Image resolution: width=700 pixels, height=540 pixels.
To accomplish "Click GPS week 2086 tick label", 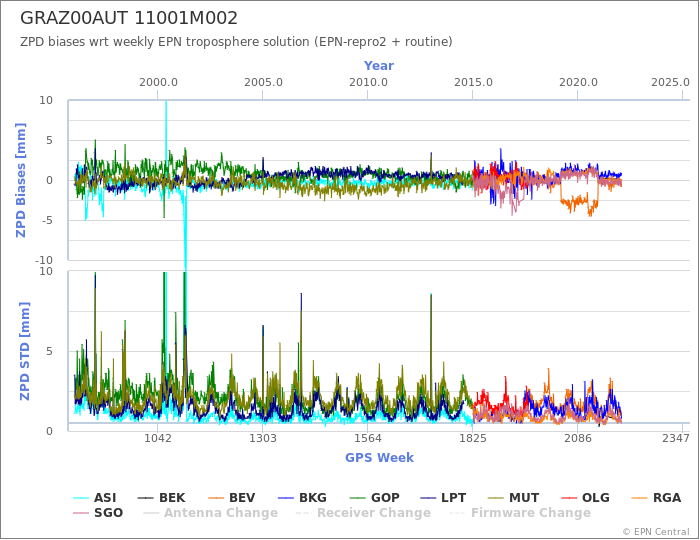I will 578,438.
